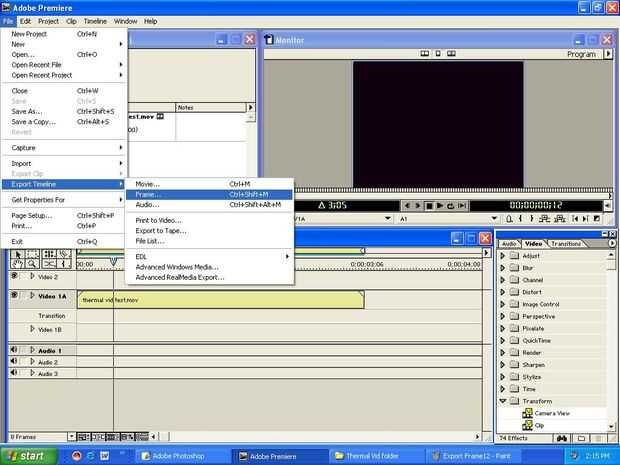Switch to Adobe Photoshop in taskbar
This screenshot has height=465, width=620.
pos(182,456)
